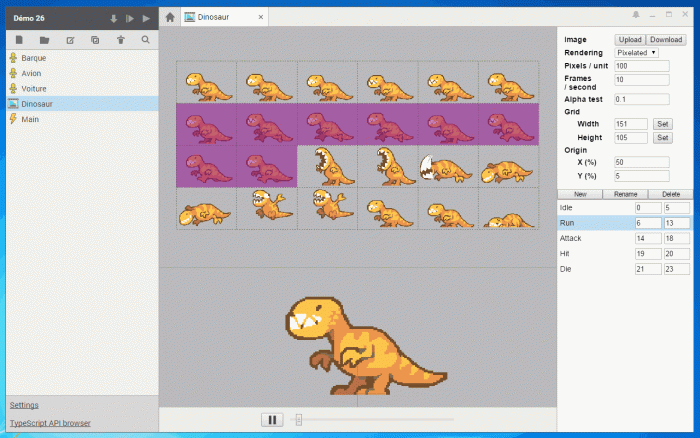The height and width of the screenshot is (438, 700).
Task: Click the Die start frame field
Action: 648,269
